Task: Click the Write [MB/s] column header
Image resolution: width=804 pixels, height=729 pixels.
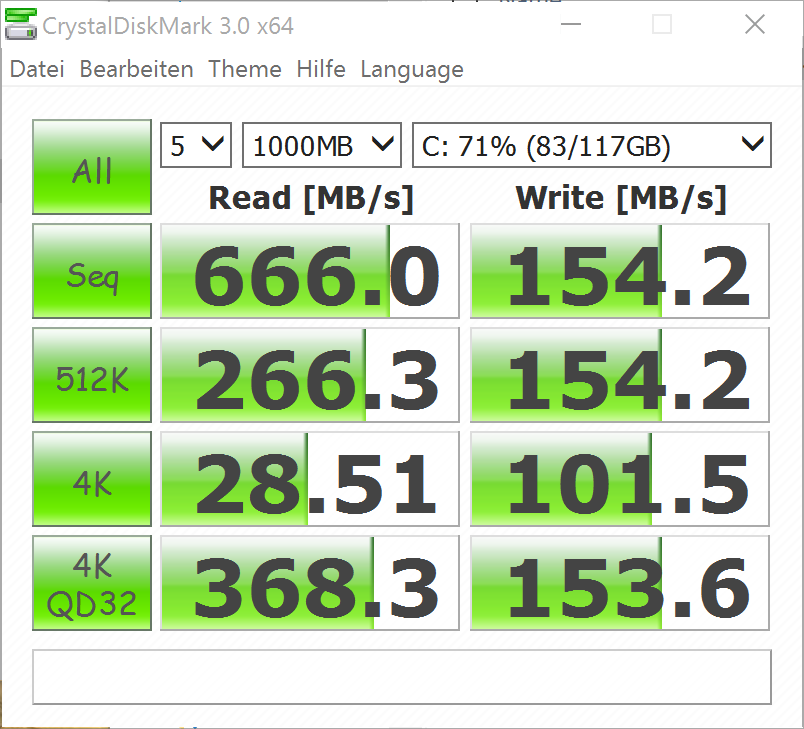Action: point(621,198)
